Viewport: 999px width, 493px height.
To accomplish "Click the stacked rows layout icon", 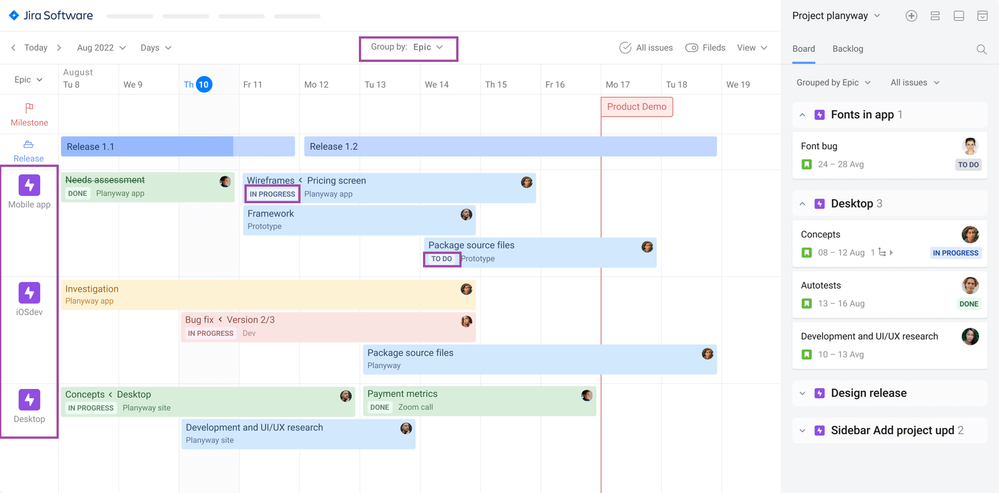I will (x=935, y=16).
